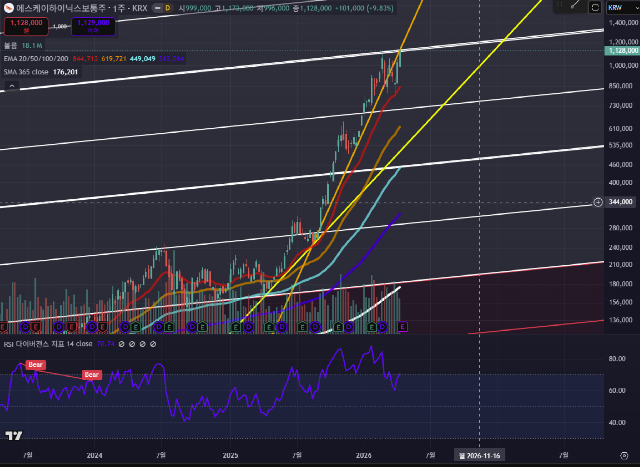The width and height of the screenshot is (640, 467).
Task: Click the 850,000 price scale label
Action: pos(620,86)
